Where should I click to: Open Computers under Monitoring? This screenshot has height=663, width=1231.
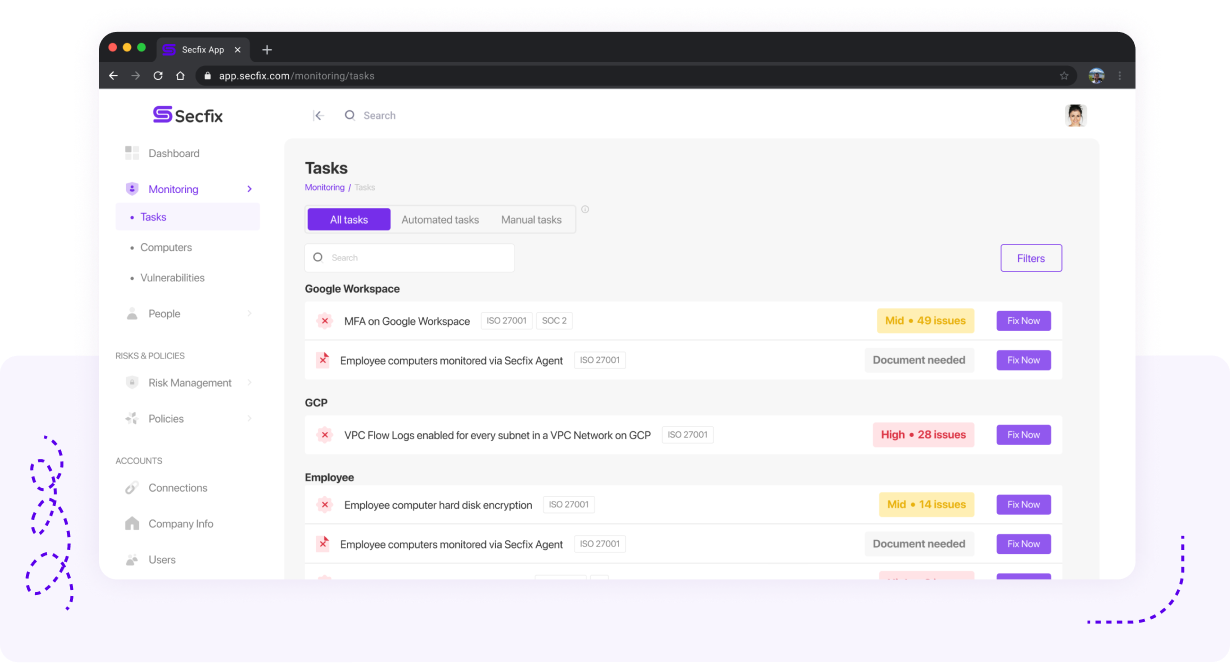(166, 248)
